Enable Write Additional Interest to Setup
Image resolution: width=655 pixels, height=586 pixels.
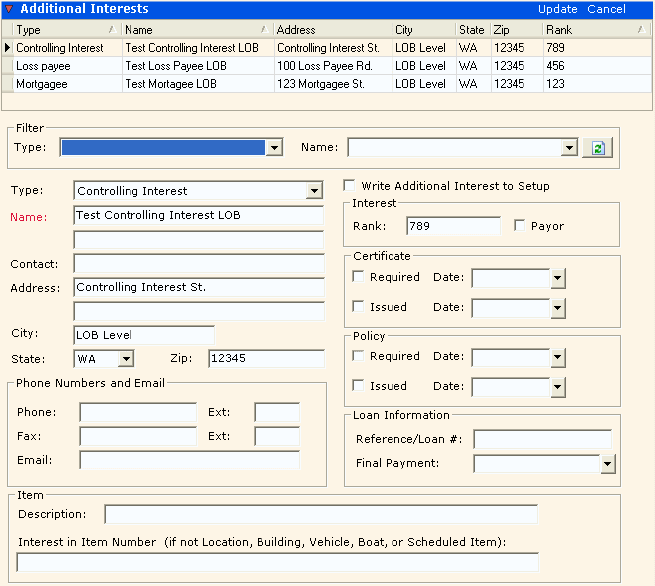[x=349, y=186]
